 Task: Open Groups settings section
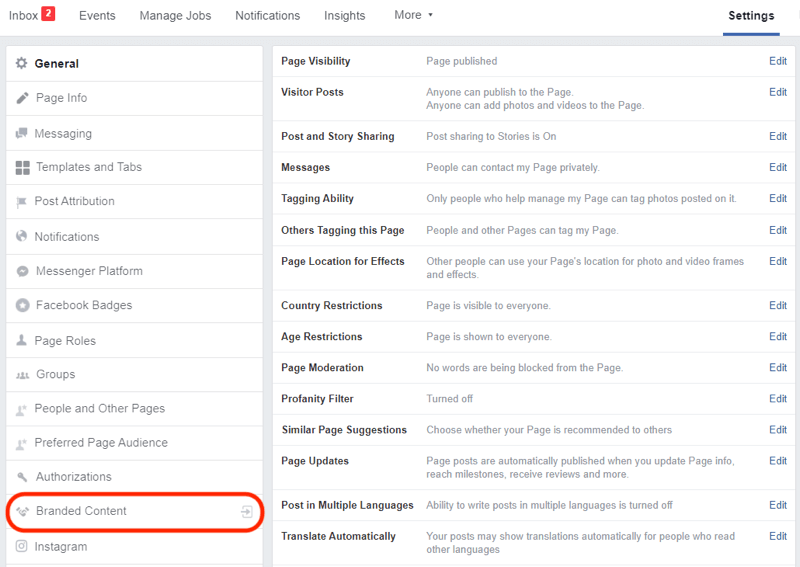134,375
